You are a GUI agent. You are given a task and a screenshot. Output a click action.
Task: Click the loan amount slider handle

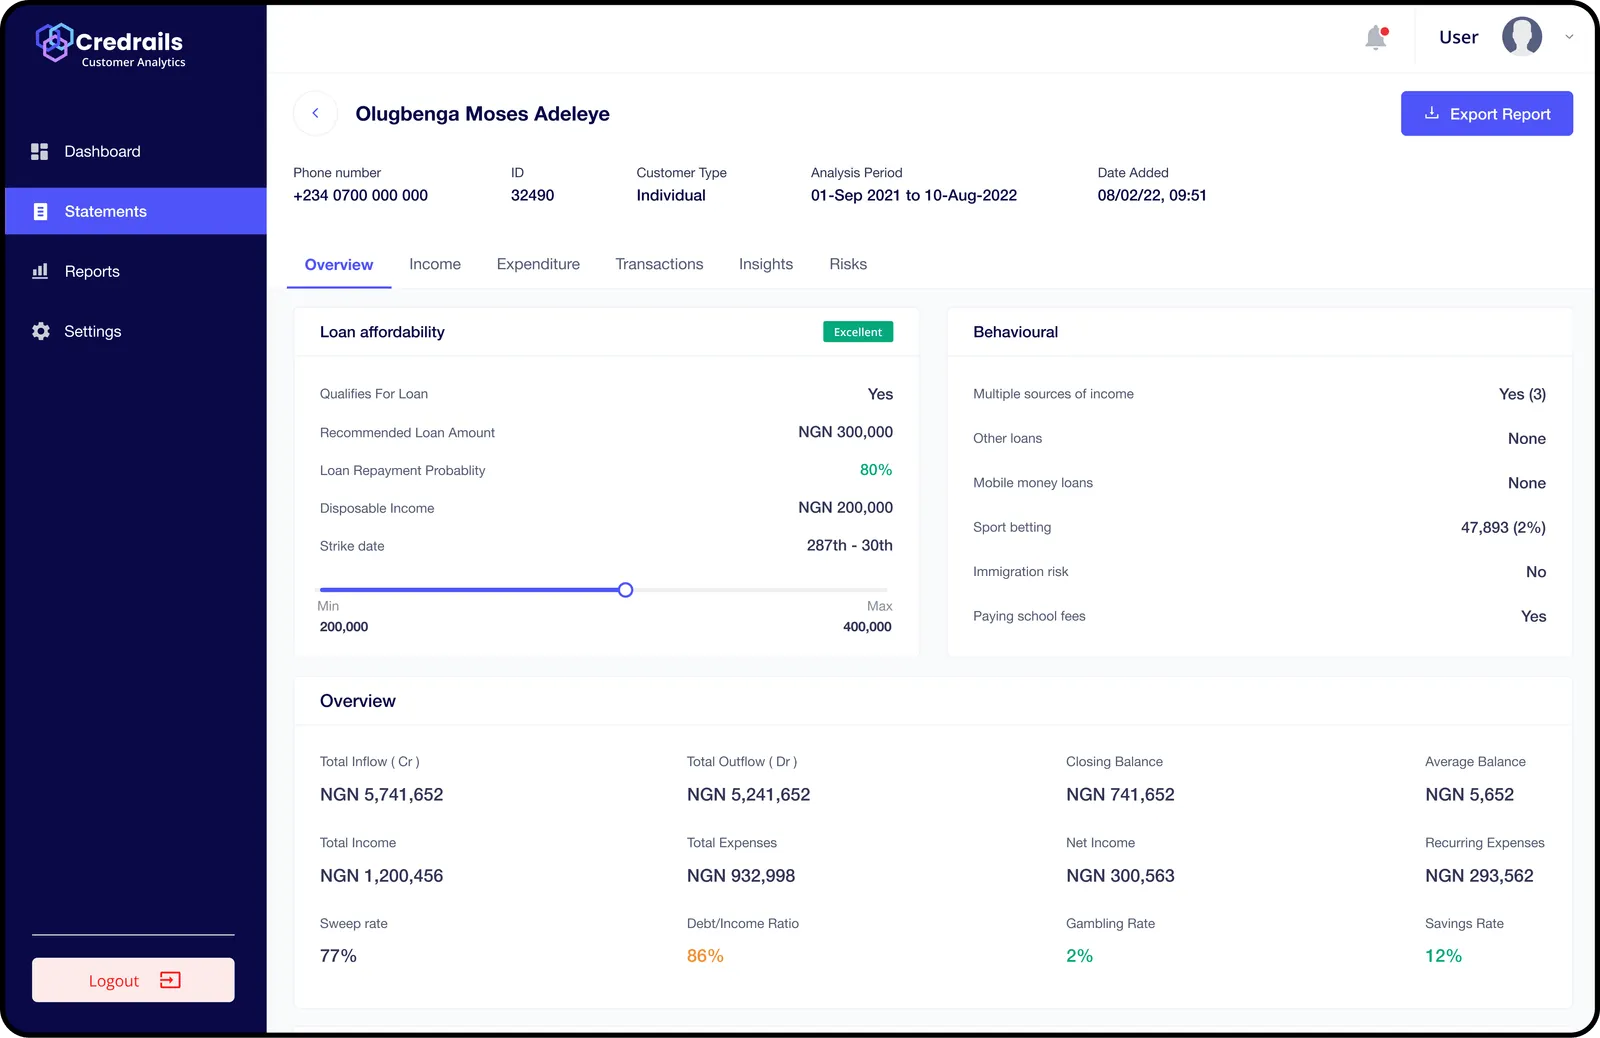click(625, 590)
